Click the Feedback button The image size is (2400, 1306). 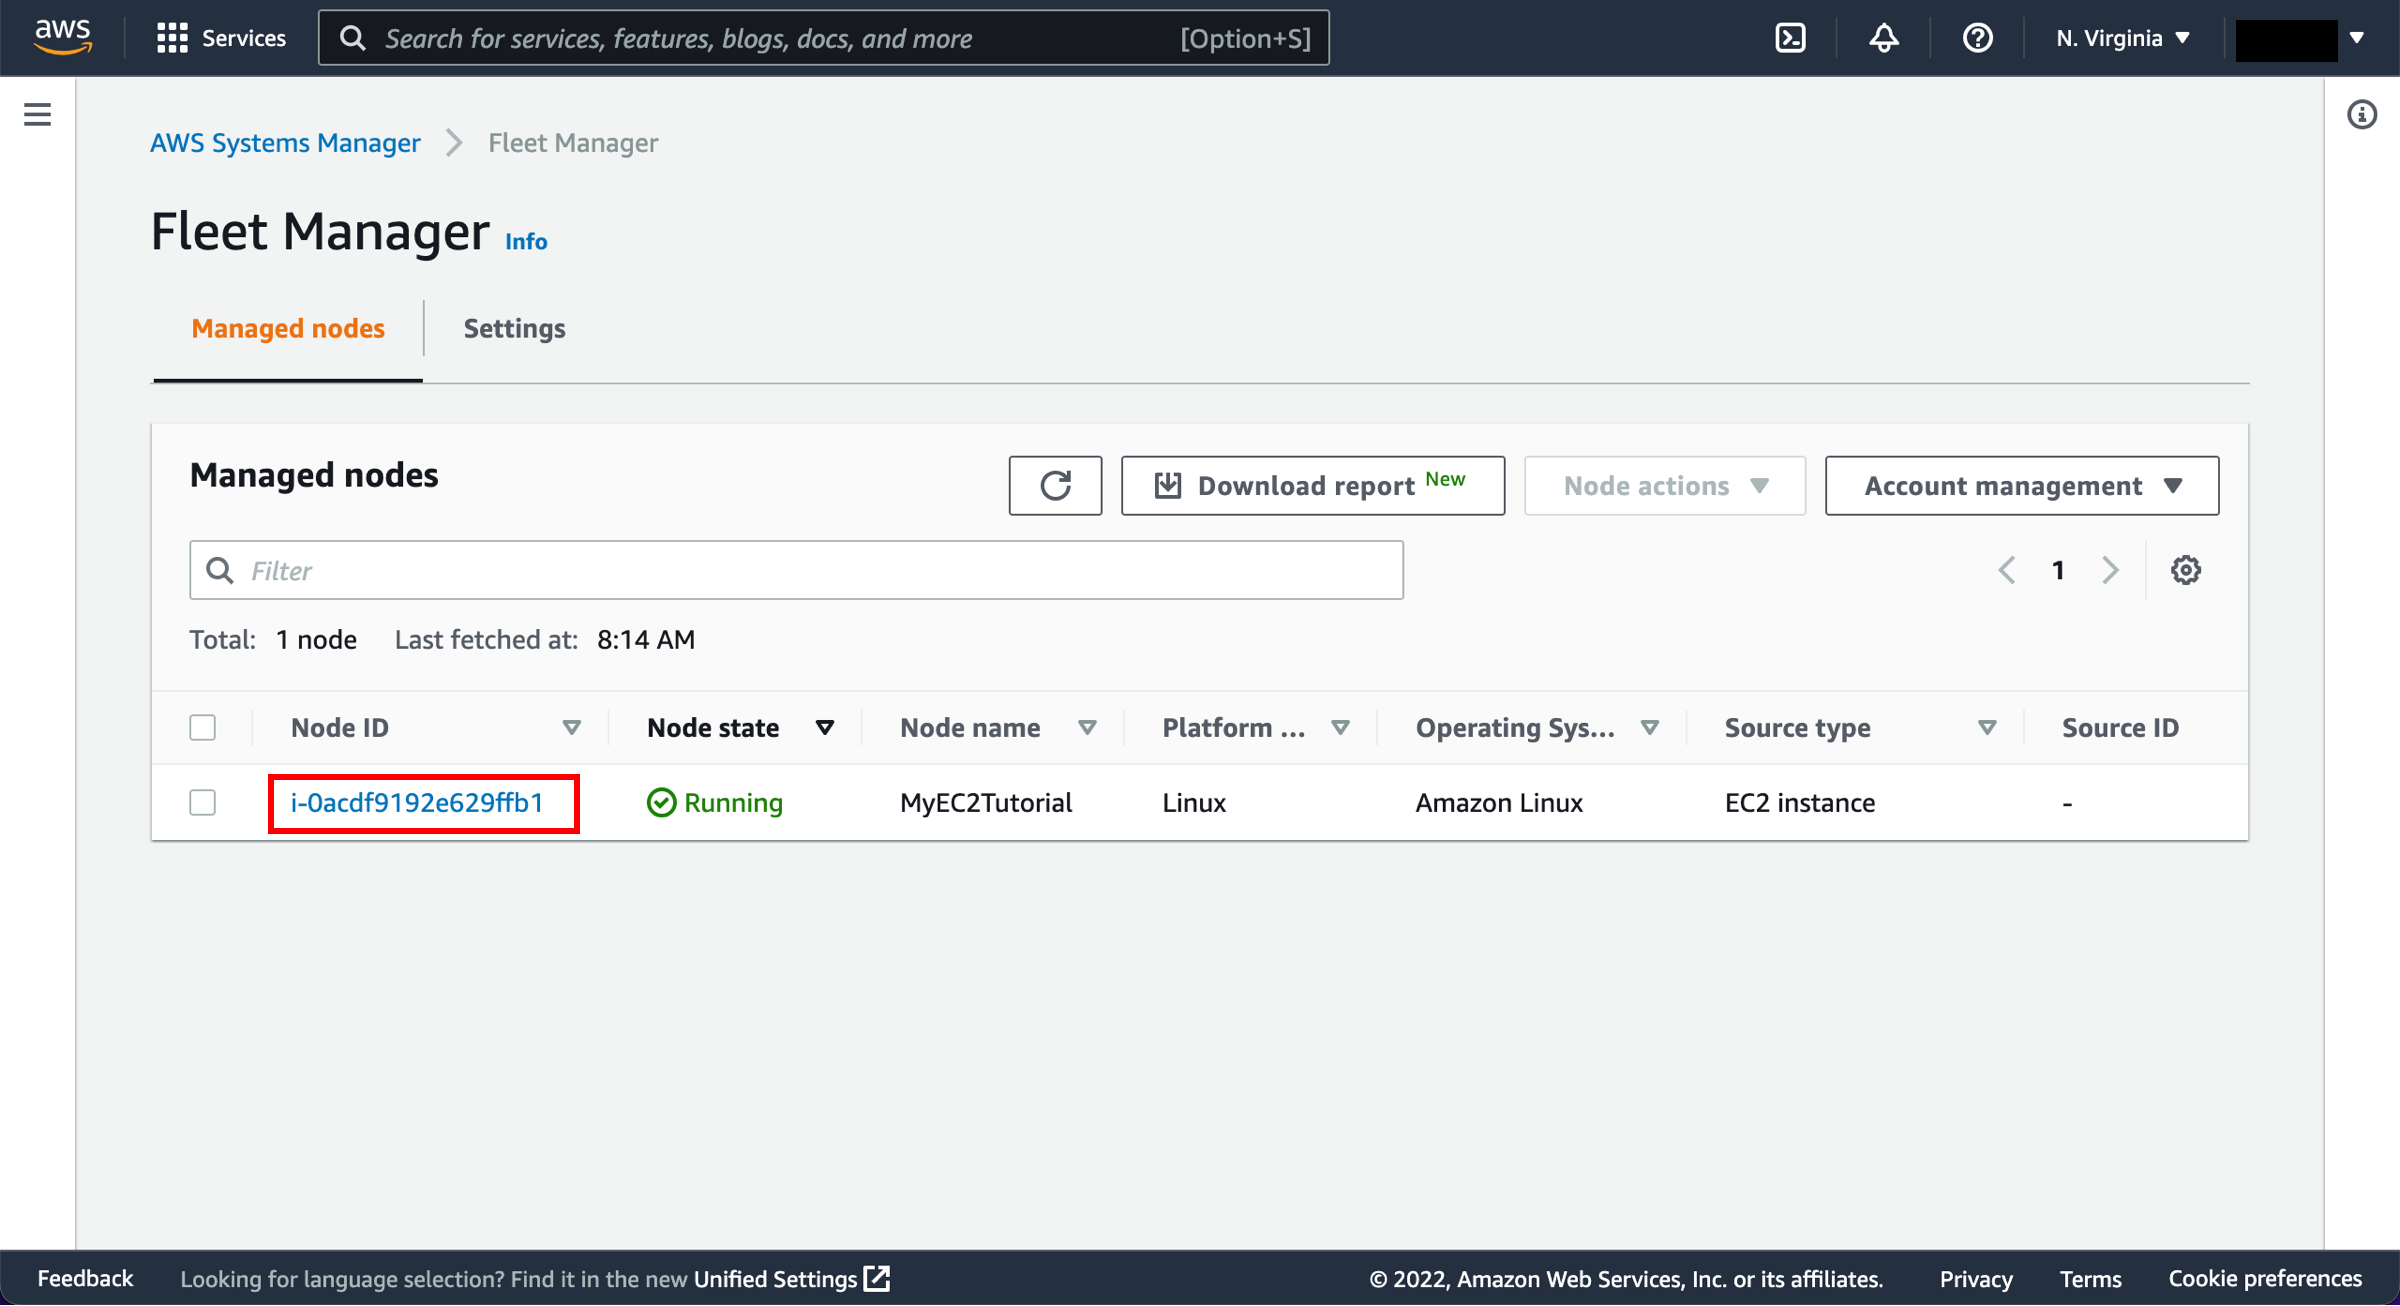pos(85,1279)
